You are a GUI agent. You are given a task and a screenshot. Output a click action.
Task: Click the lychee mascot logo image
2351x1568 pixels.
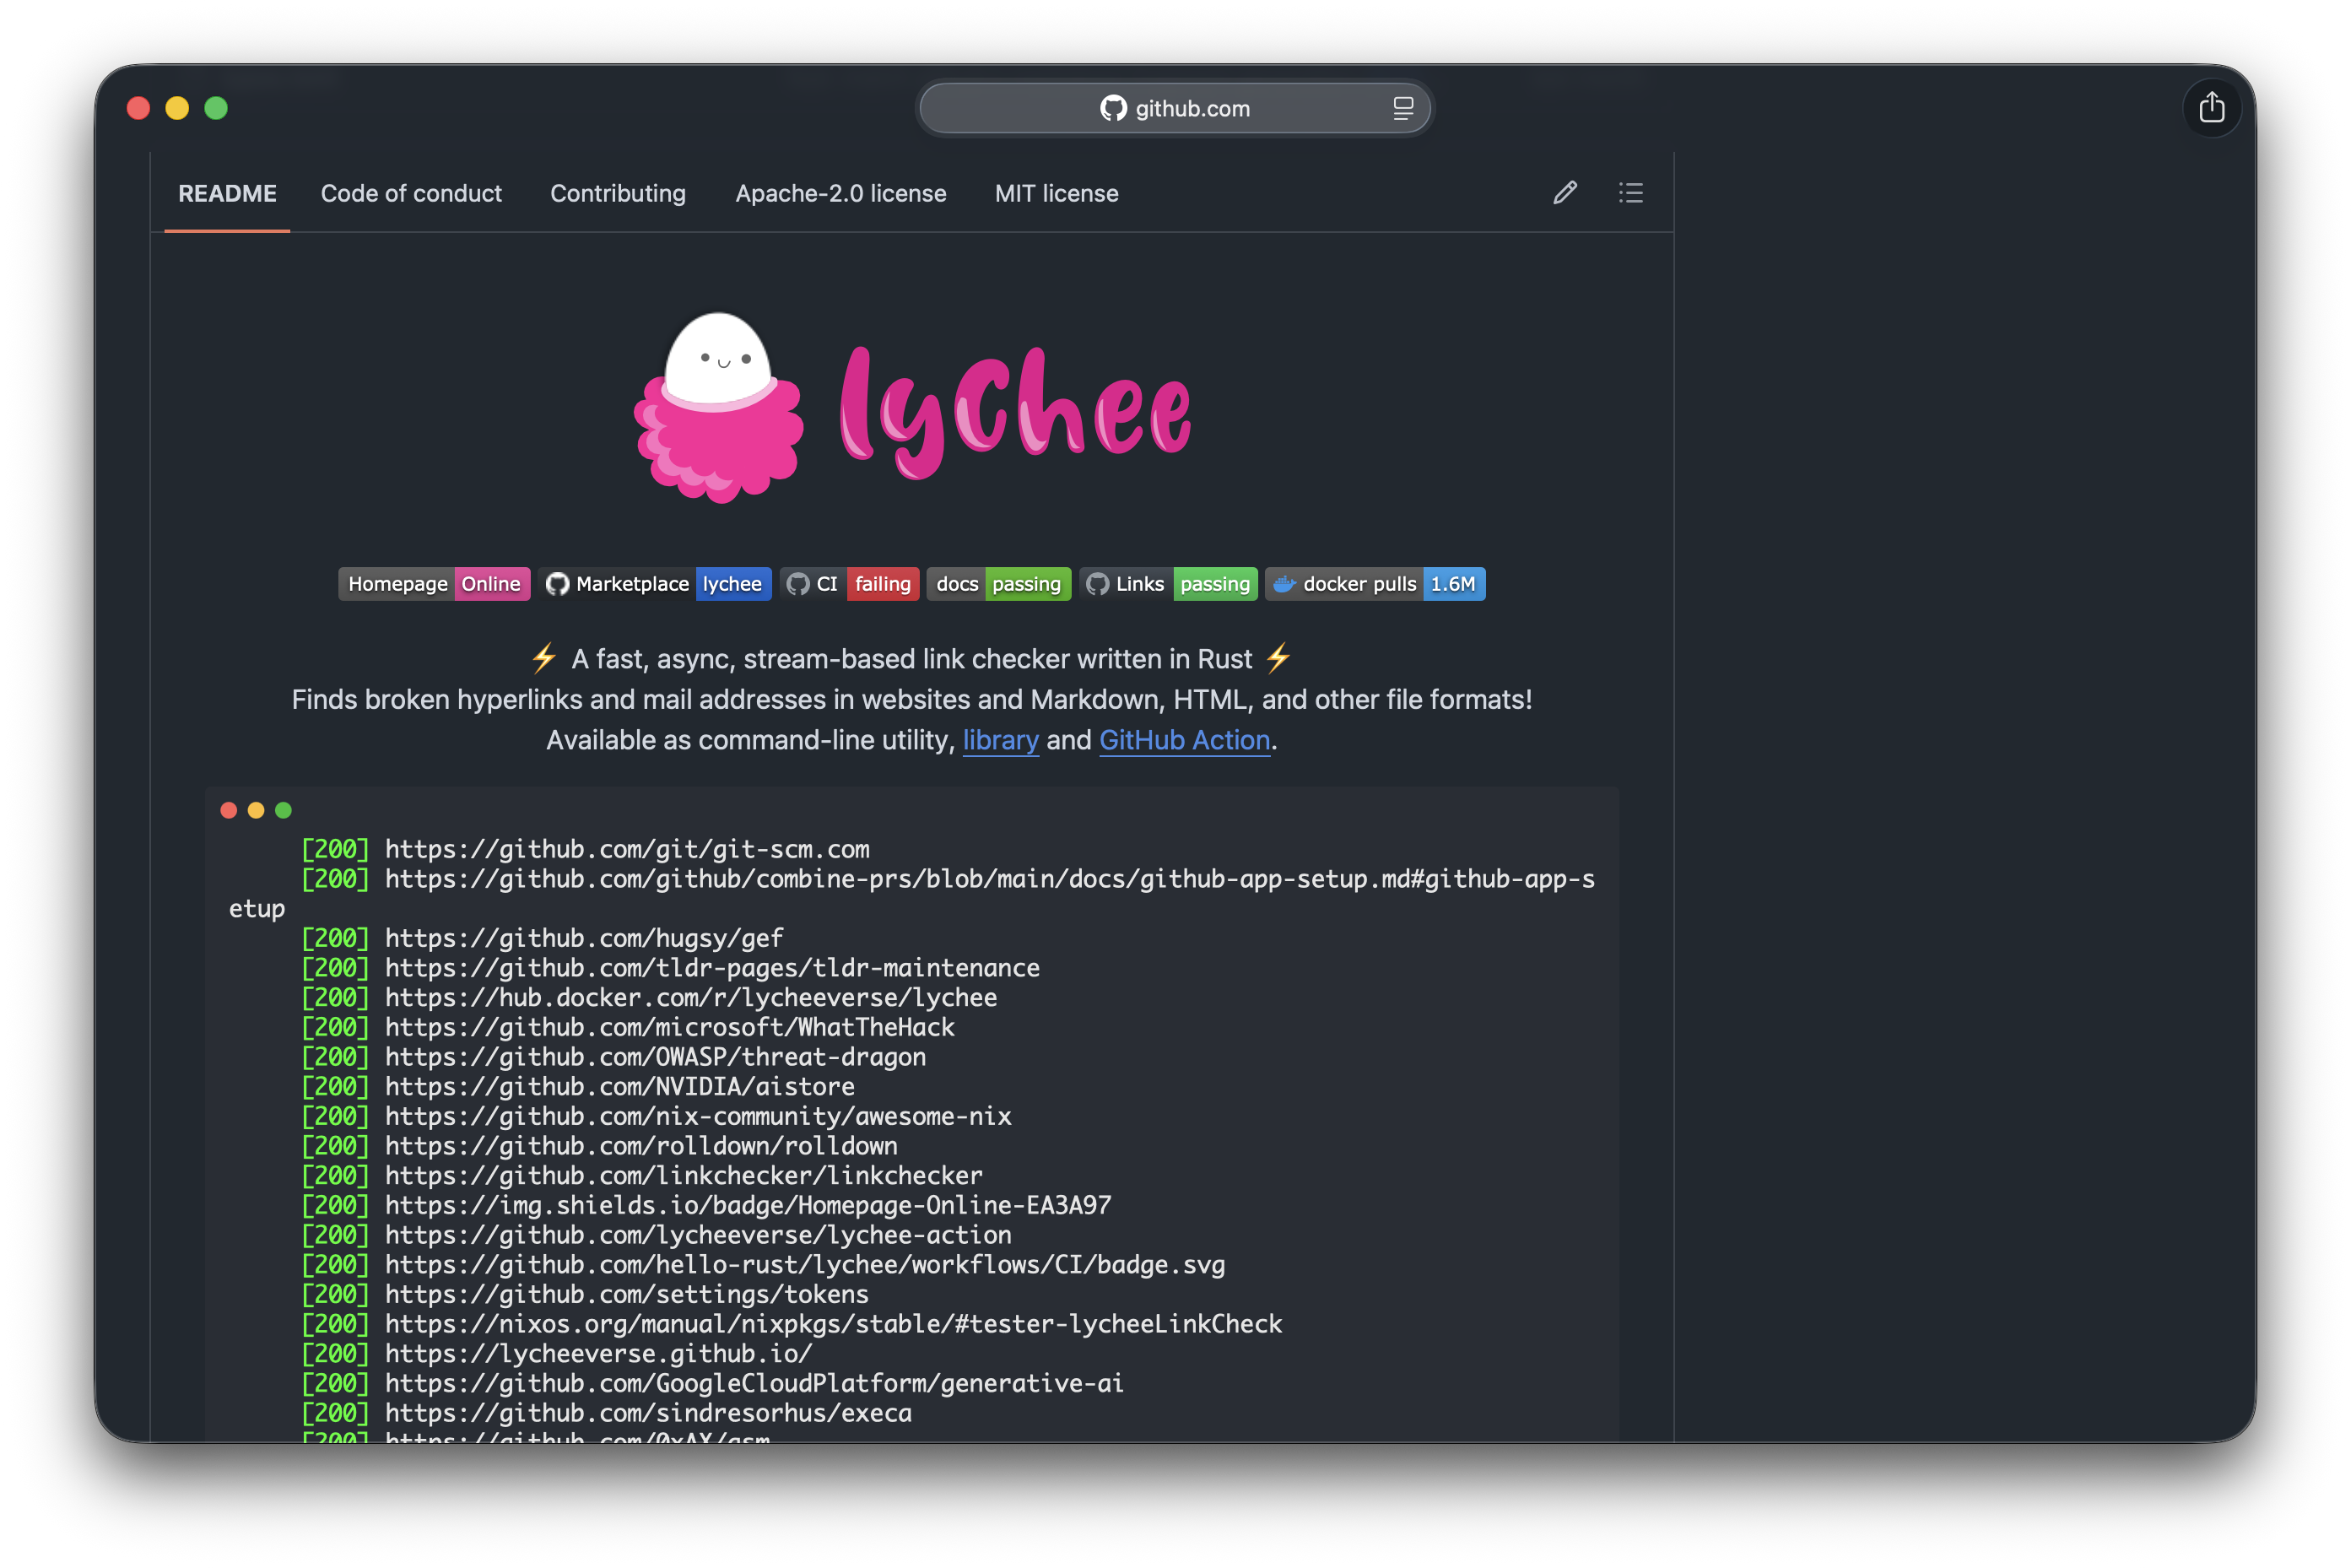click(x=718, y=407)
